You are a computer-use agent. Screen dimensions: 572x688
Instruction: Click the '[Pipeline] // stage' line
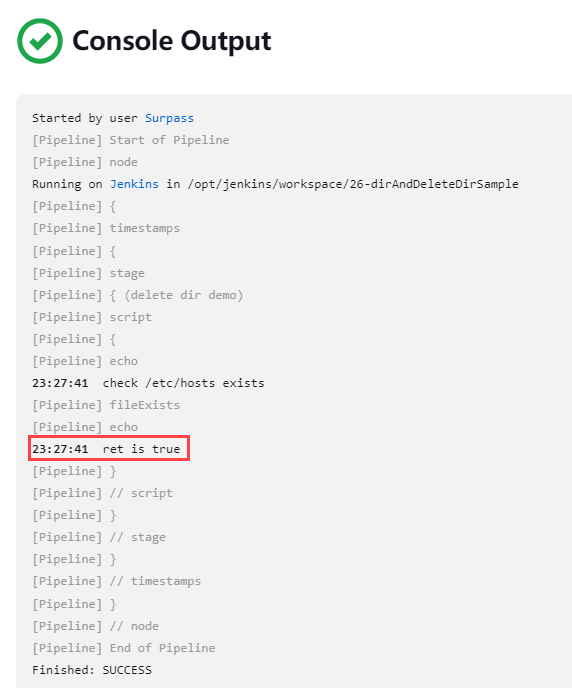click(x=99, y=537)
